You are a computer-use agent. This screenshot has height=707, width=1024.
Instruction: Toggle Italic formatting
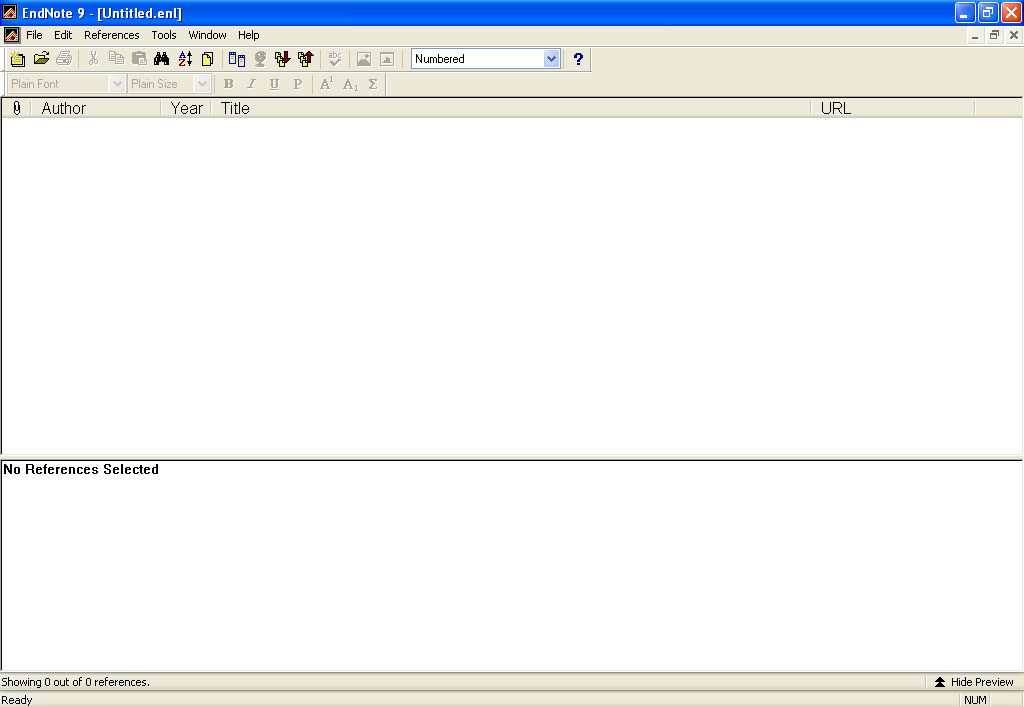pyautogui.click(x=251, y=84)
